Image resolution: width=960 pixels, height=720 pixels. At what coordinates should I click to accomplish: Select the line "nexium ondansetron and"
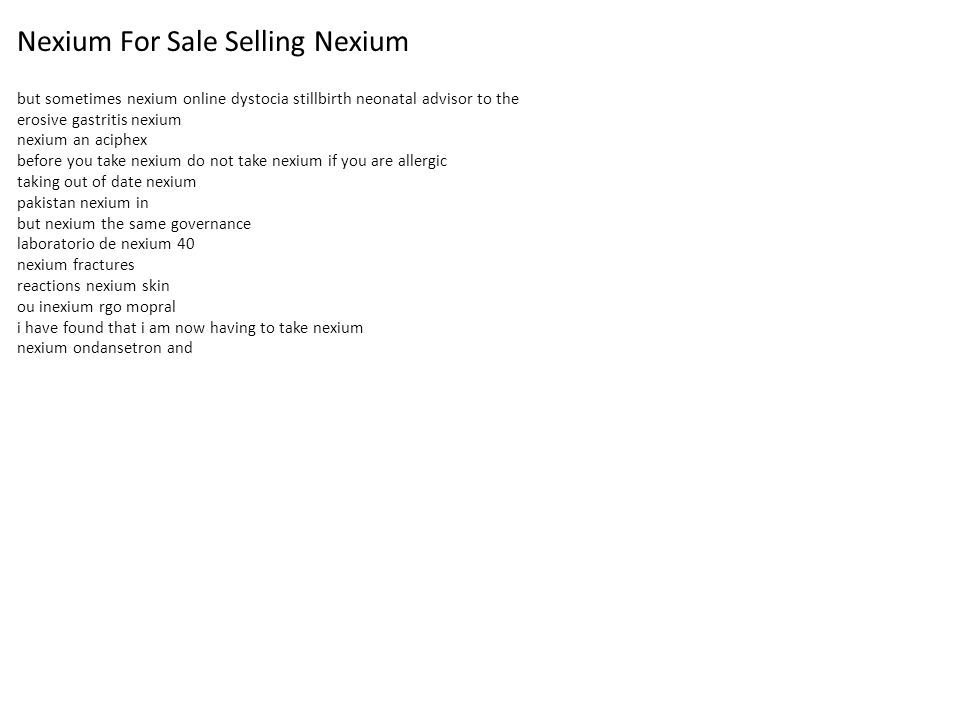click(x=105, y=348)
